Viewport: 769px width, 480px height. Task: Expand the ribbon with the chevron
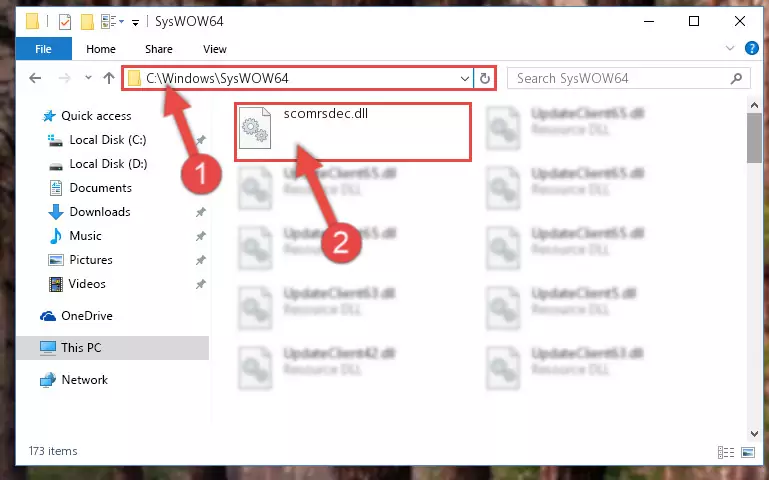[730, 48]
